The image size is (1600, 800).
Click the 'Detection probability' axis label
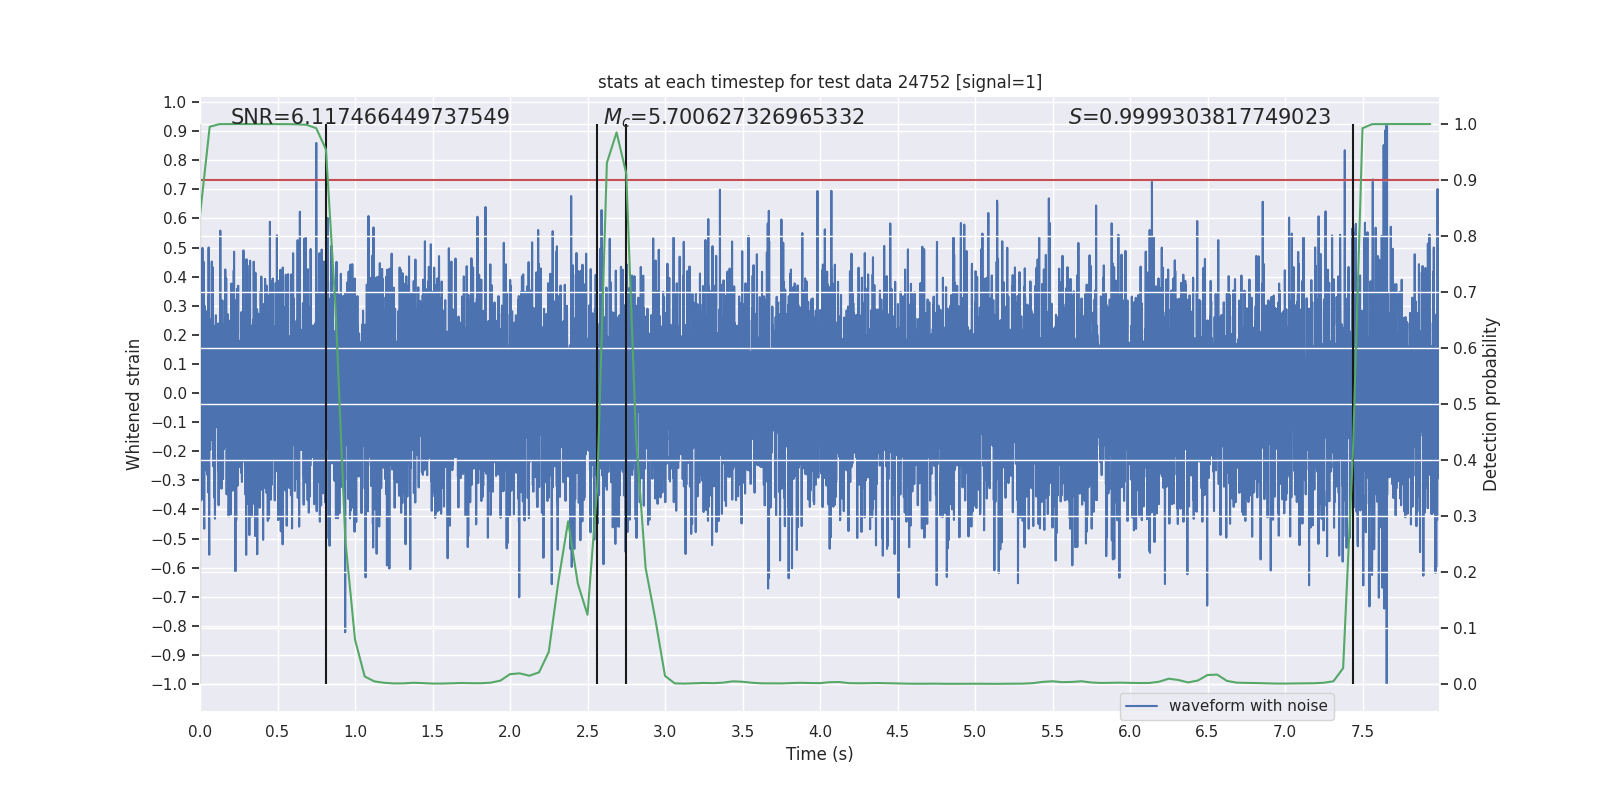[x=1491, y=404]
